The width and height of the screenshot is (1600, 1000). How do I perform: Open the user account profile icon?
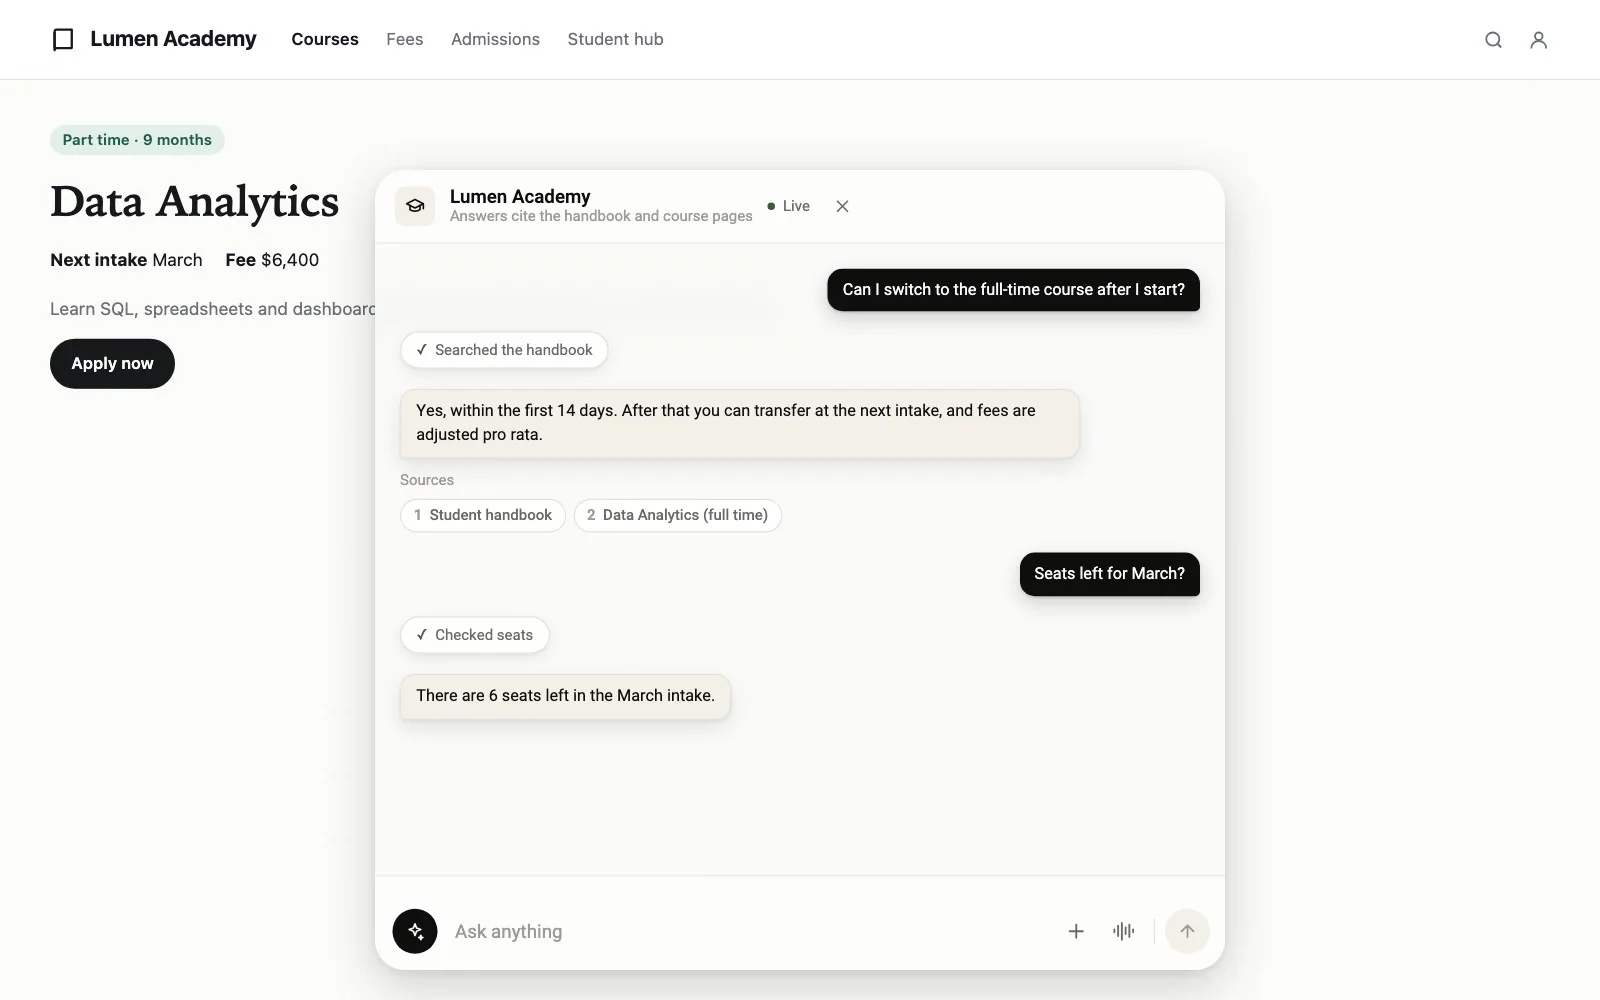click(1539, 39)
